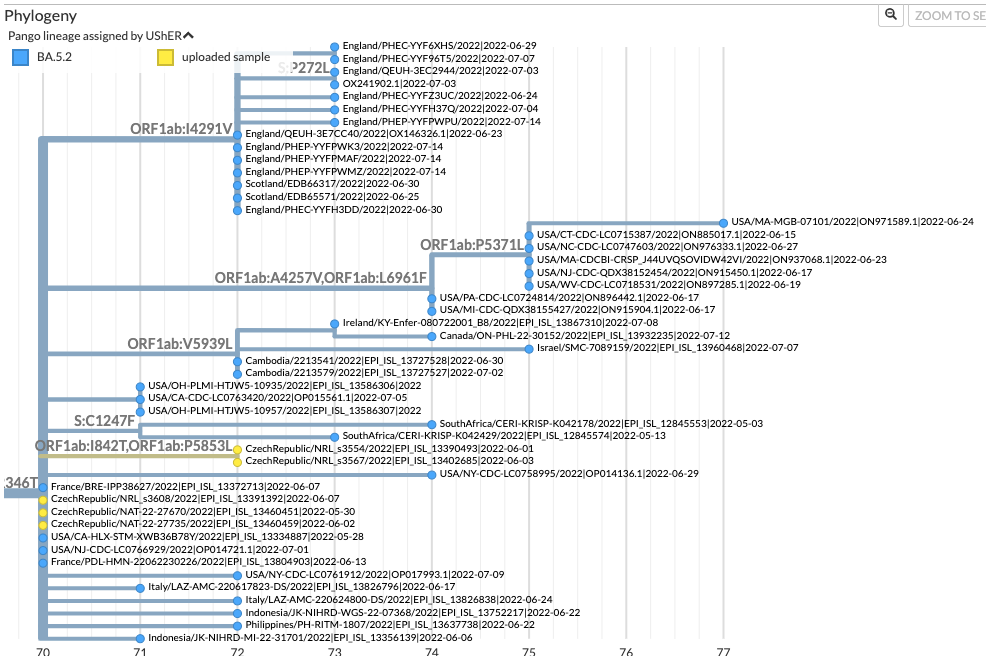Click the ORF1ab:P5371L branch label
This screenshot has width=986, height=656.
[472, 245]
